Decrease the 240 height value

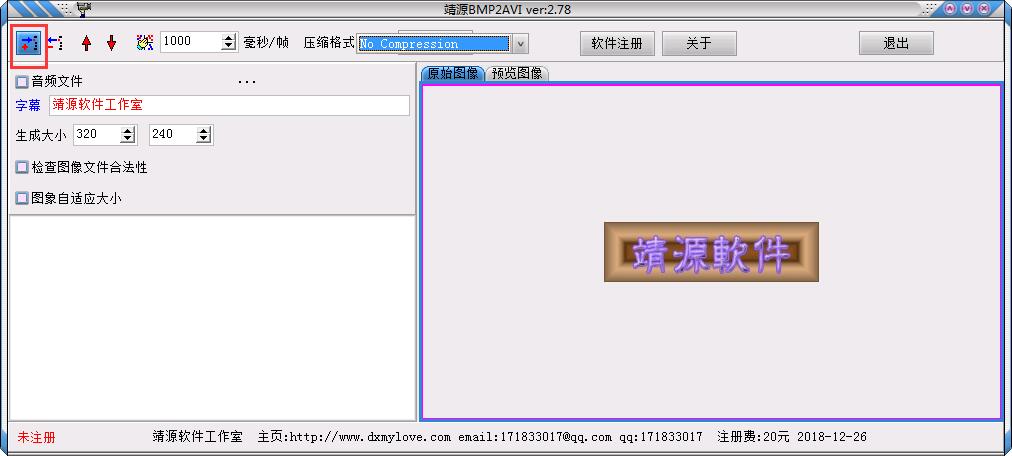click(x=204, y=139)
